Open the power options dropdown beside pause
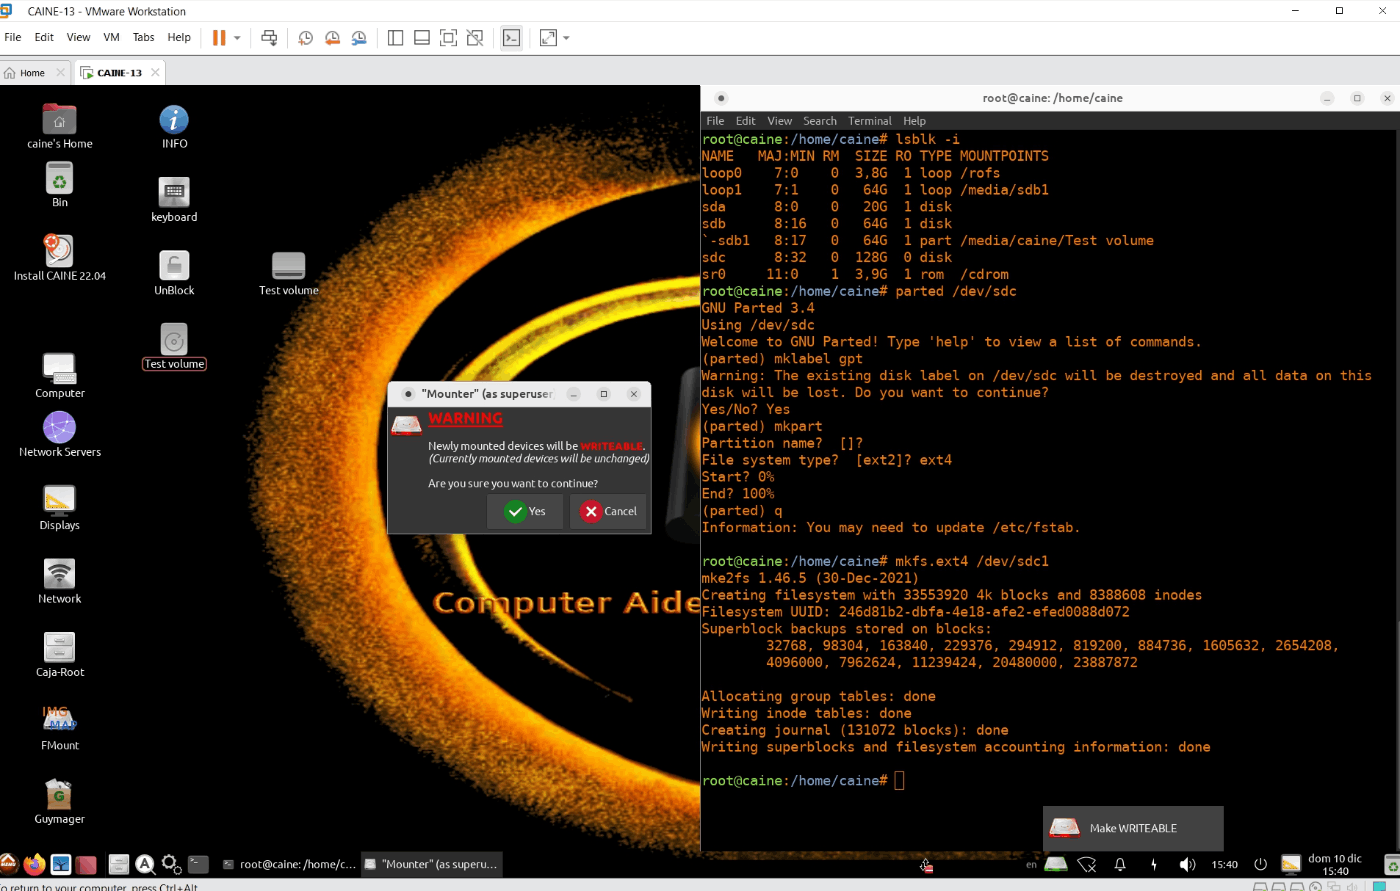The width and height of the screenshot is (1400, 891). point(237,38)
